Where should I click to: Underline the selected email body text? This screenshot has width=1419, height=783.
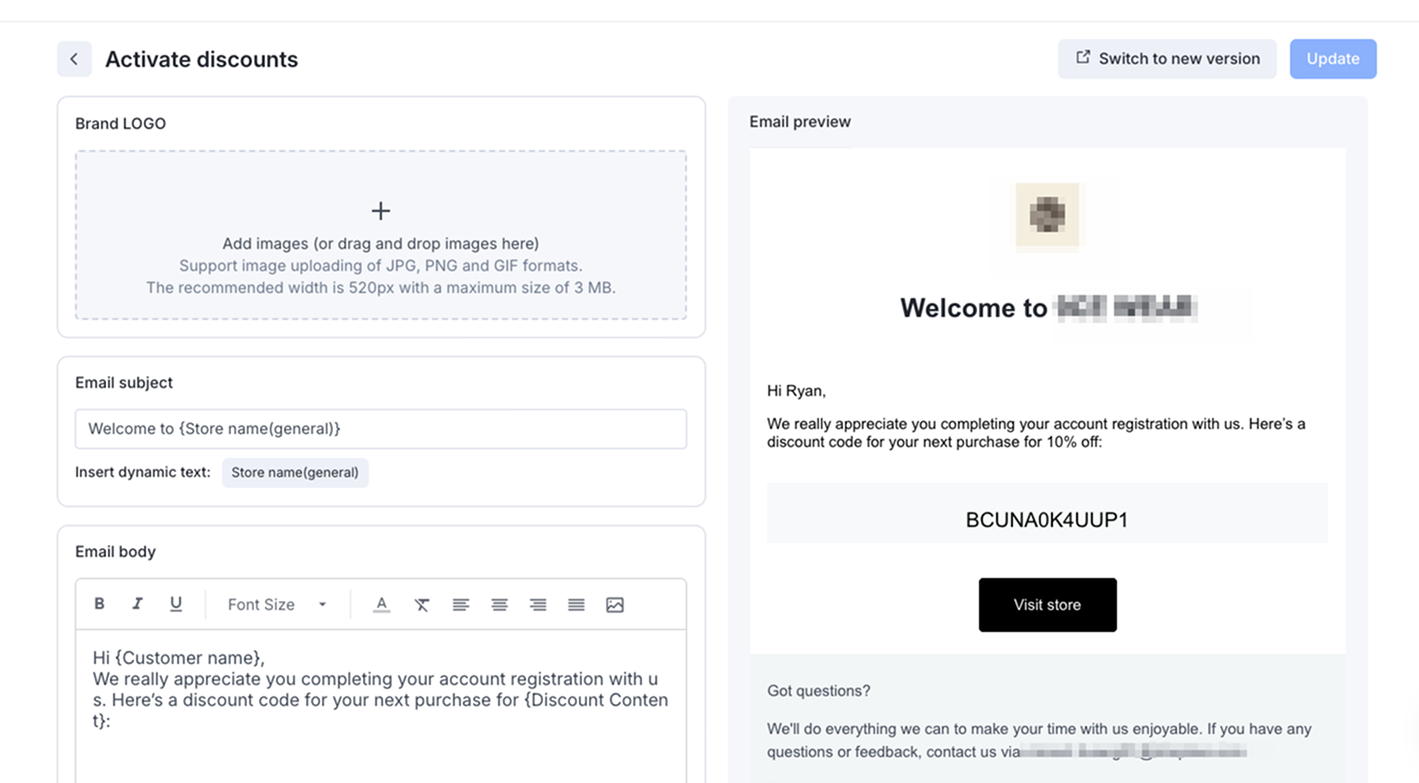[176, 604]
